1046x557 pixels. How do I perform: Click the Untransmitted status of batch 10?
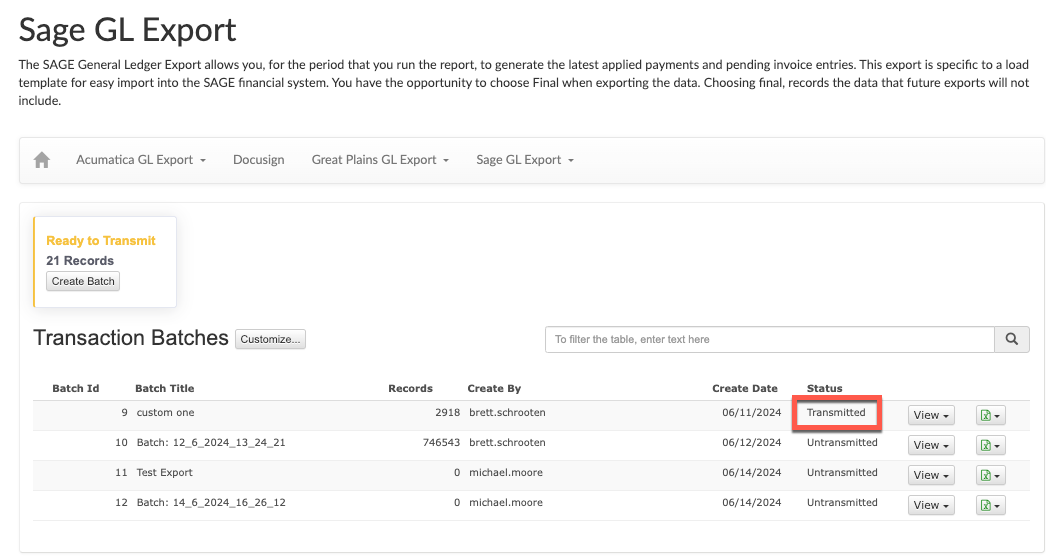842,443
